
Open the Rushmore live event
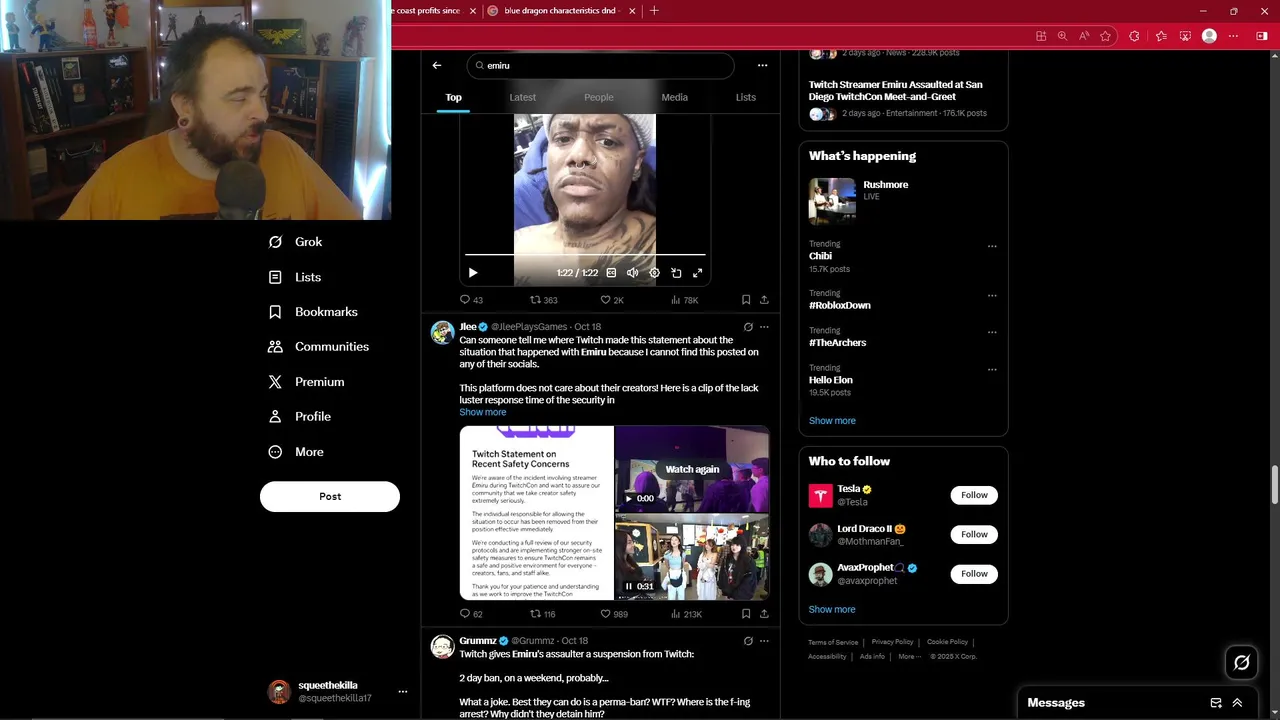coord(903,201)
